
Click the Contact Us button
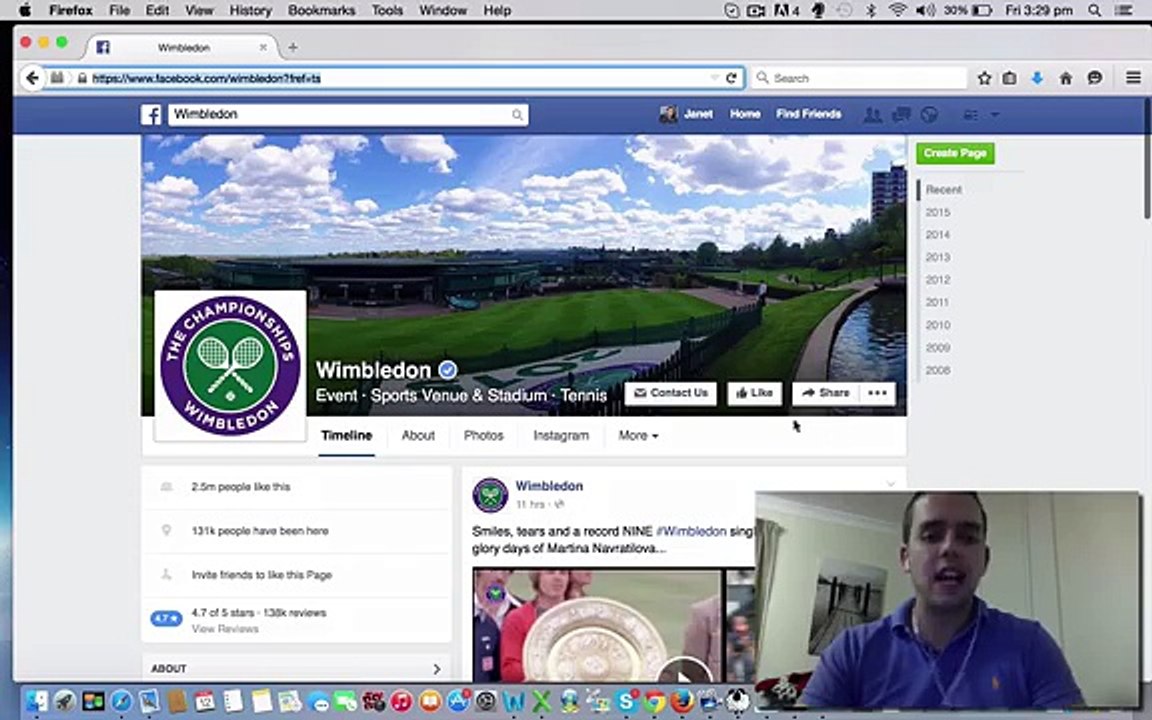pyautogui.click(x=671, y=393)
